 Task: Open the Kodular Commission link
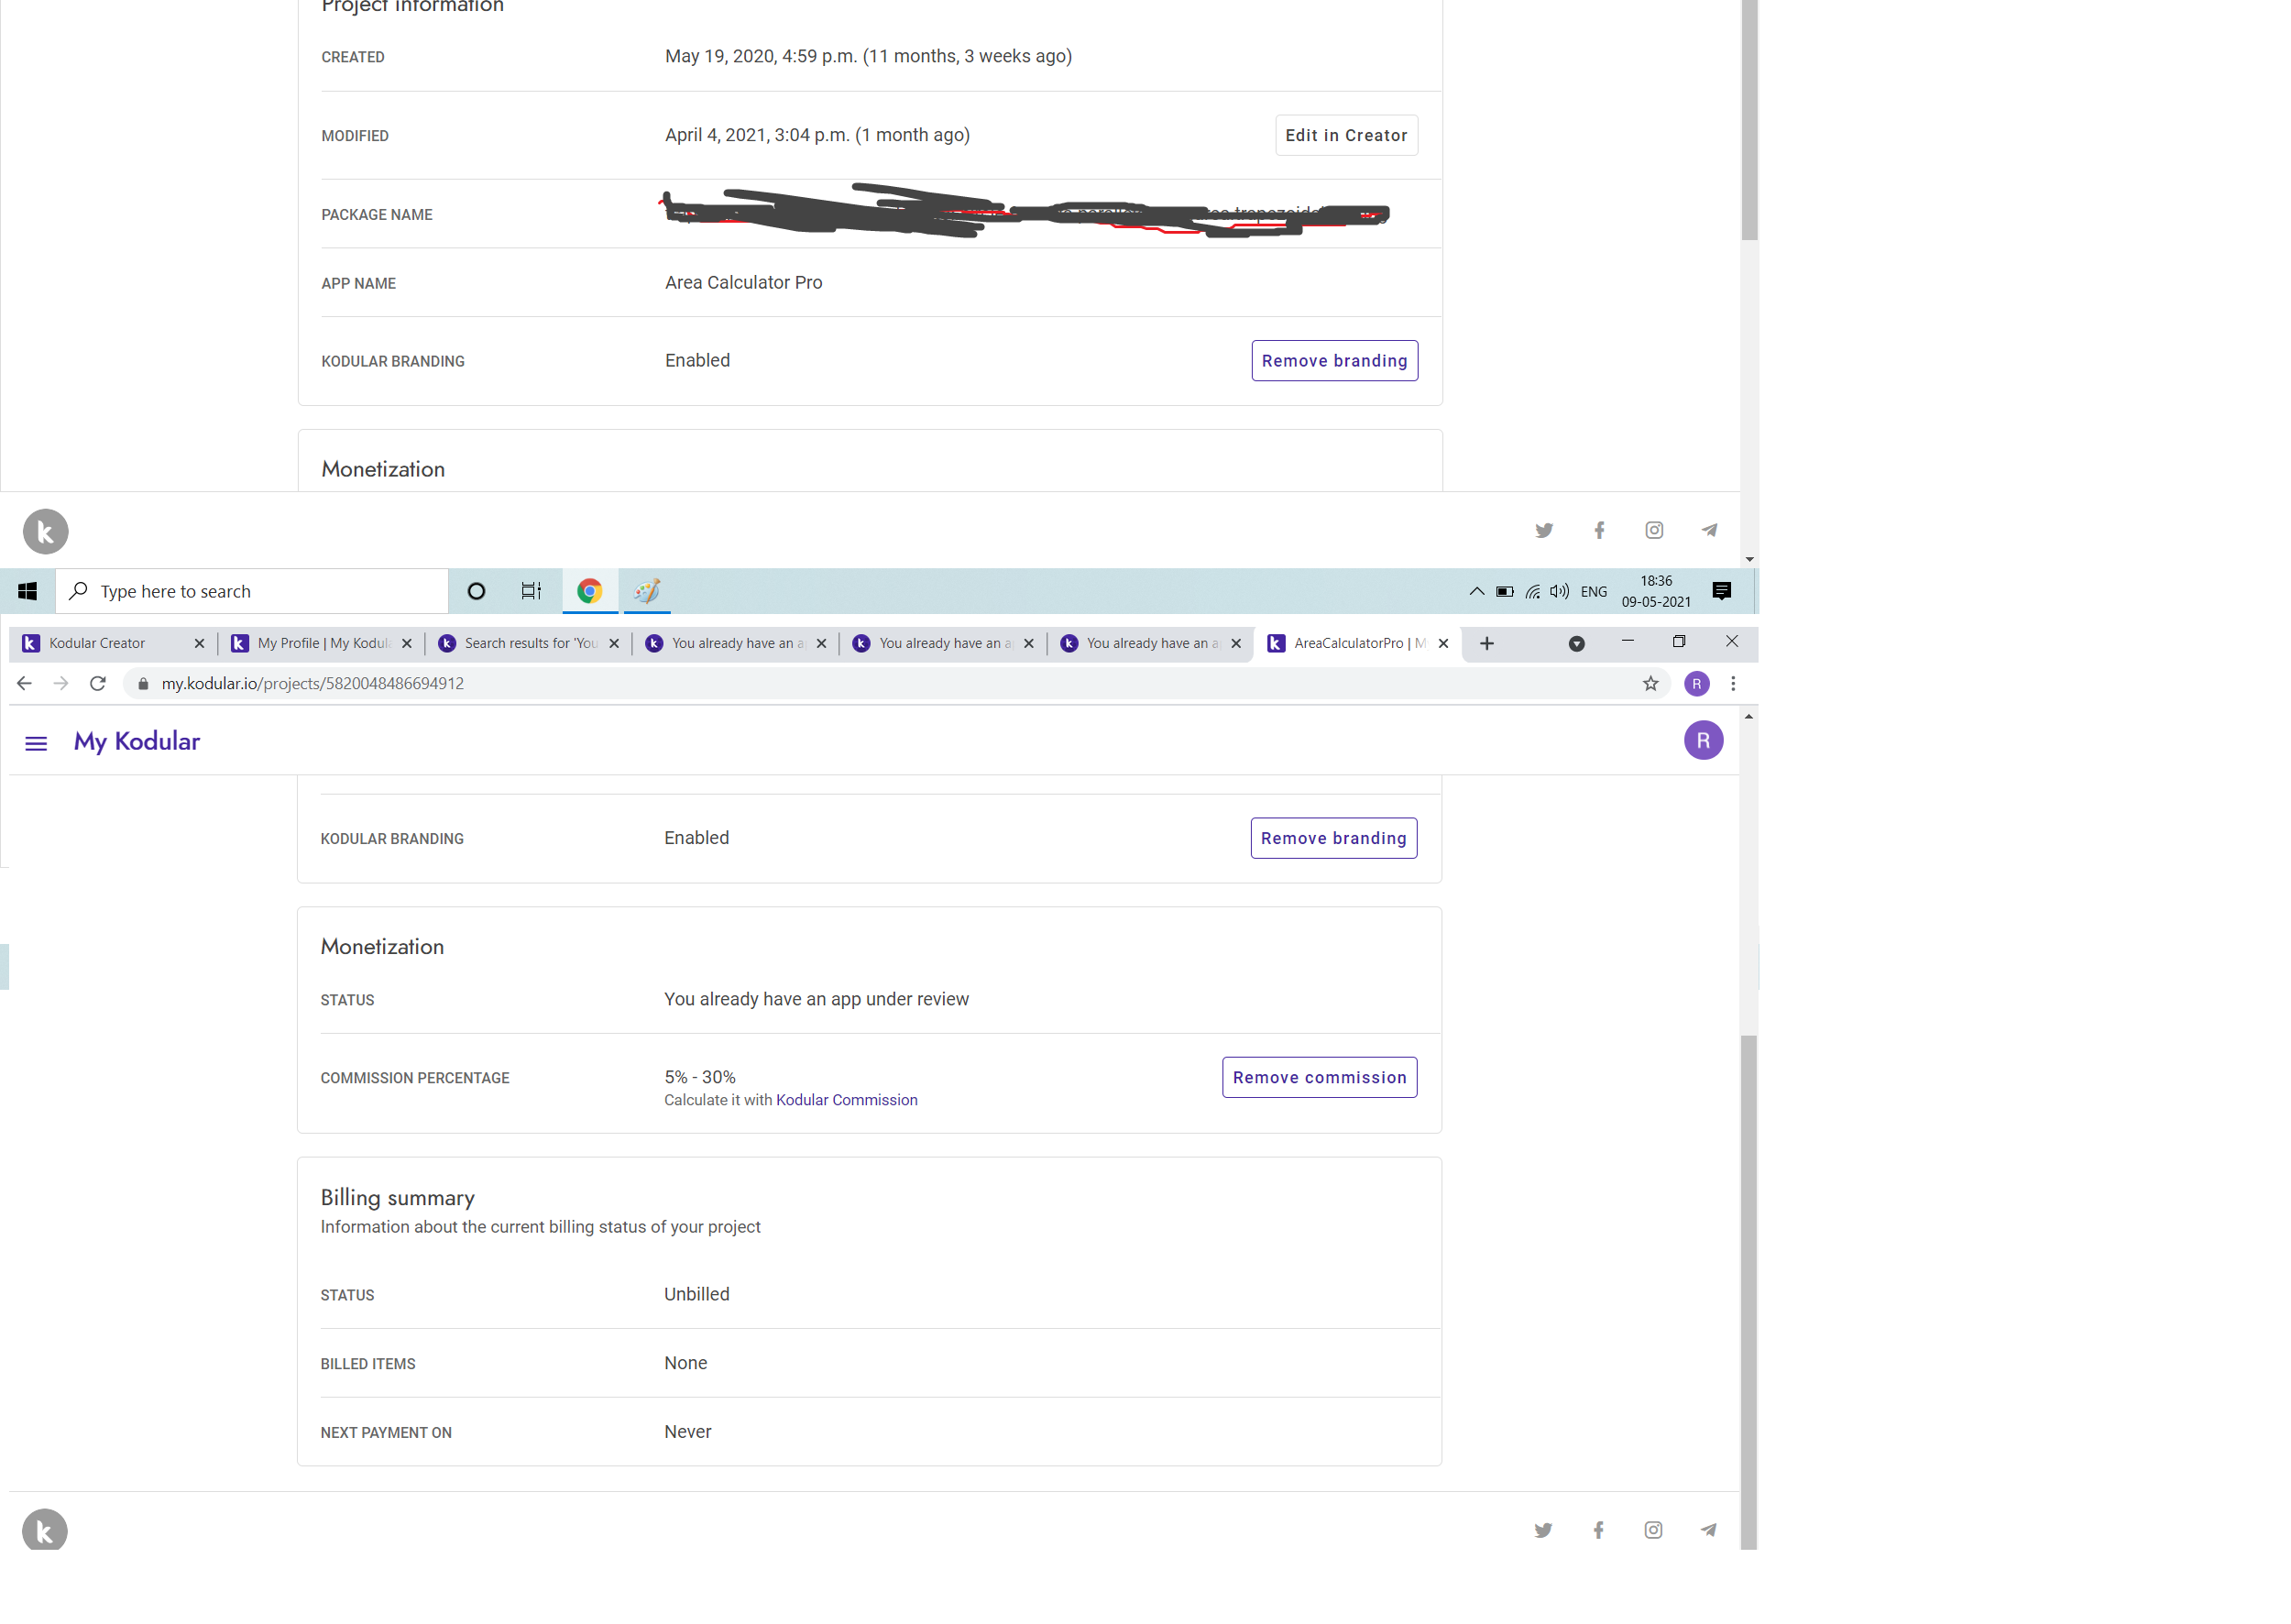846,1100
